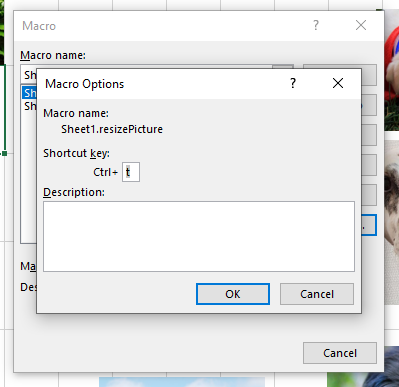399x387 pixels.
Task: Close the Macro Options dialog with X
Action: click(338, 83)
